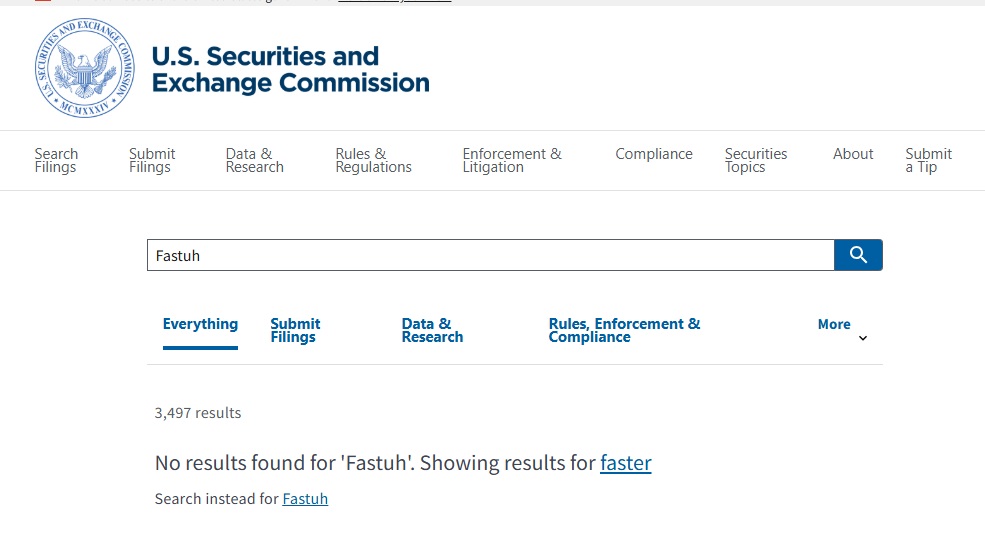This screenshot has width=985, height=537.
Task: Filter by Rules, Enforcement & Compliance tab
Action: pyautogui.click(x=624, y=330)
